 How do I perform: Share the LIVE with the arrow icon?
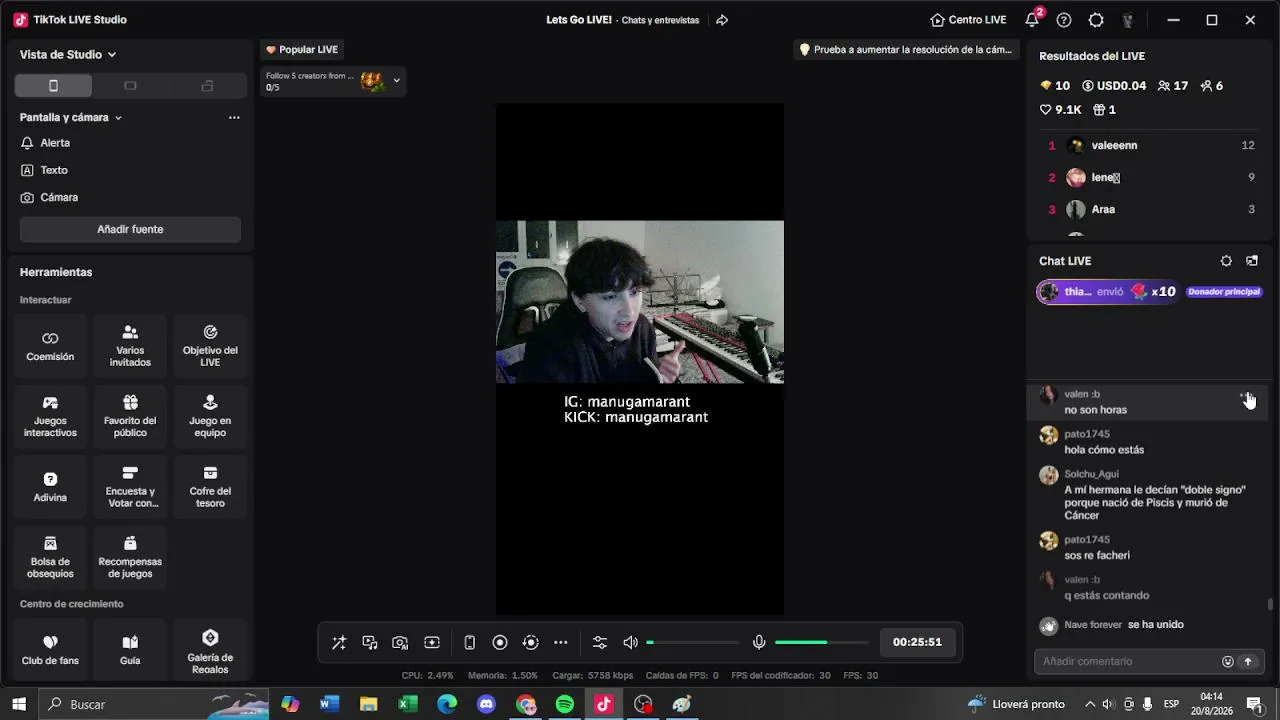tap(722, 20)
